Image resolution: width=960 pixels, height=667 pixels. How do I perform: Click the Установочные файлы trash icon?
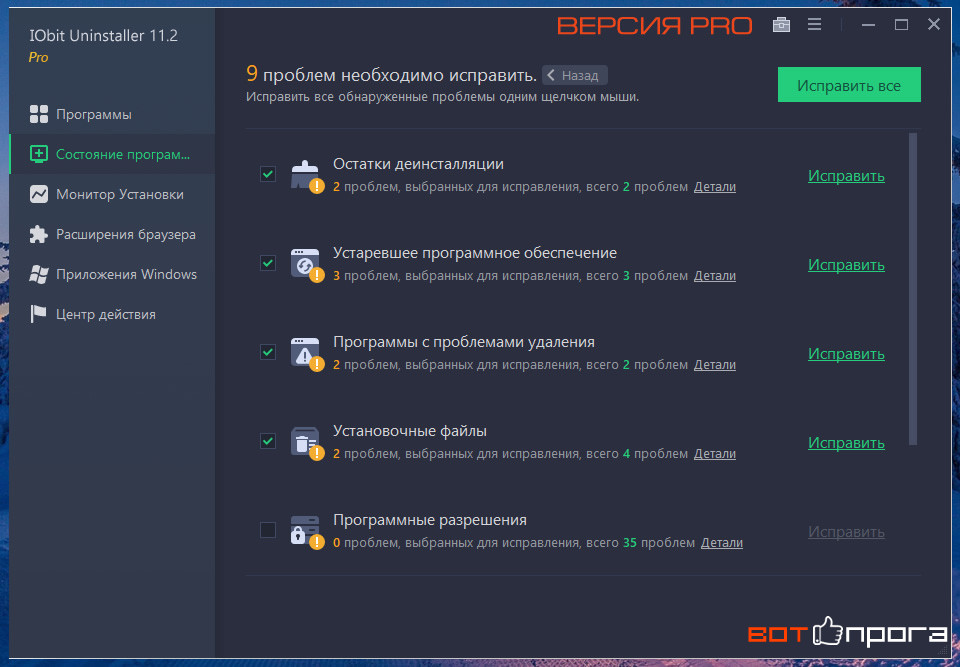[x=306, y=442]
